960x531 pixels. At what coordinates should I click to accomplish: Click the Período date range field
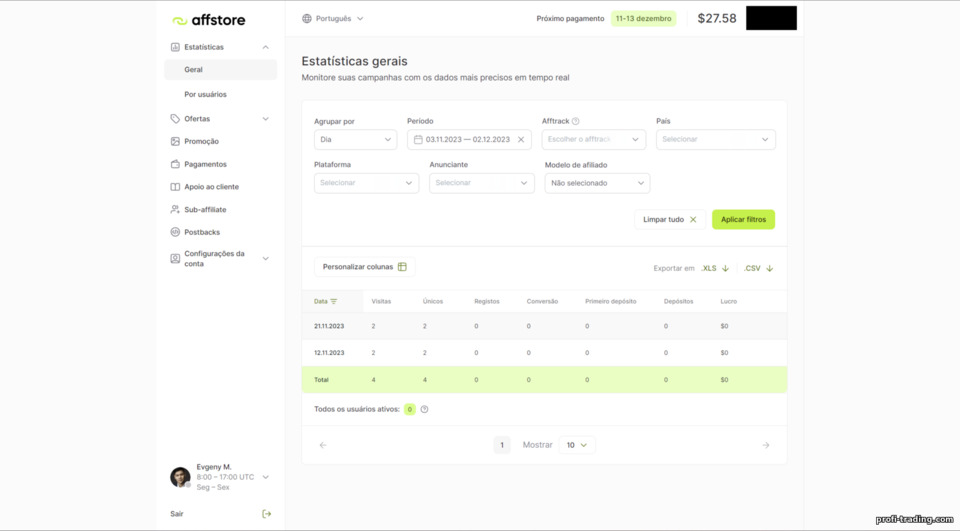[x=469, y=140]
